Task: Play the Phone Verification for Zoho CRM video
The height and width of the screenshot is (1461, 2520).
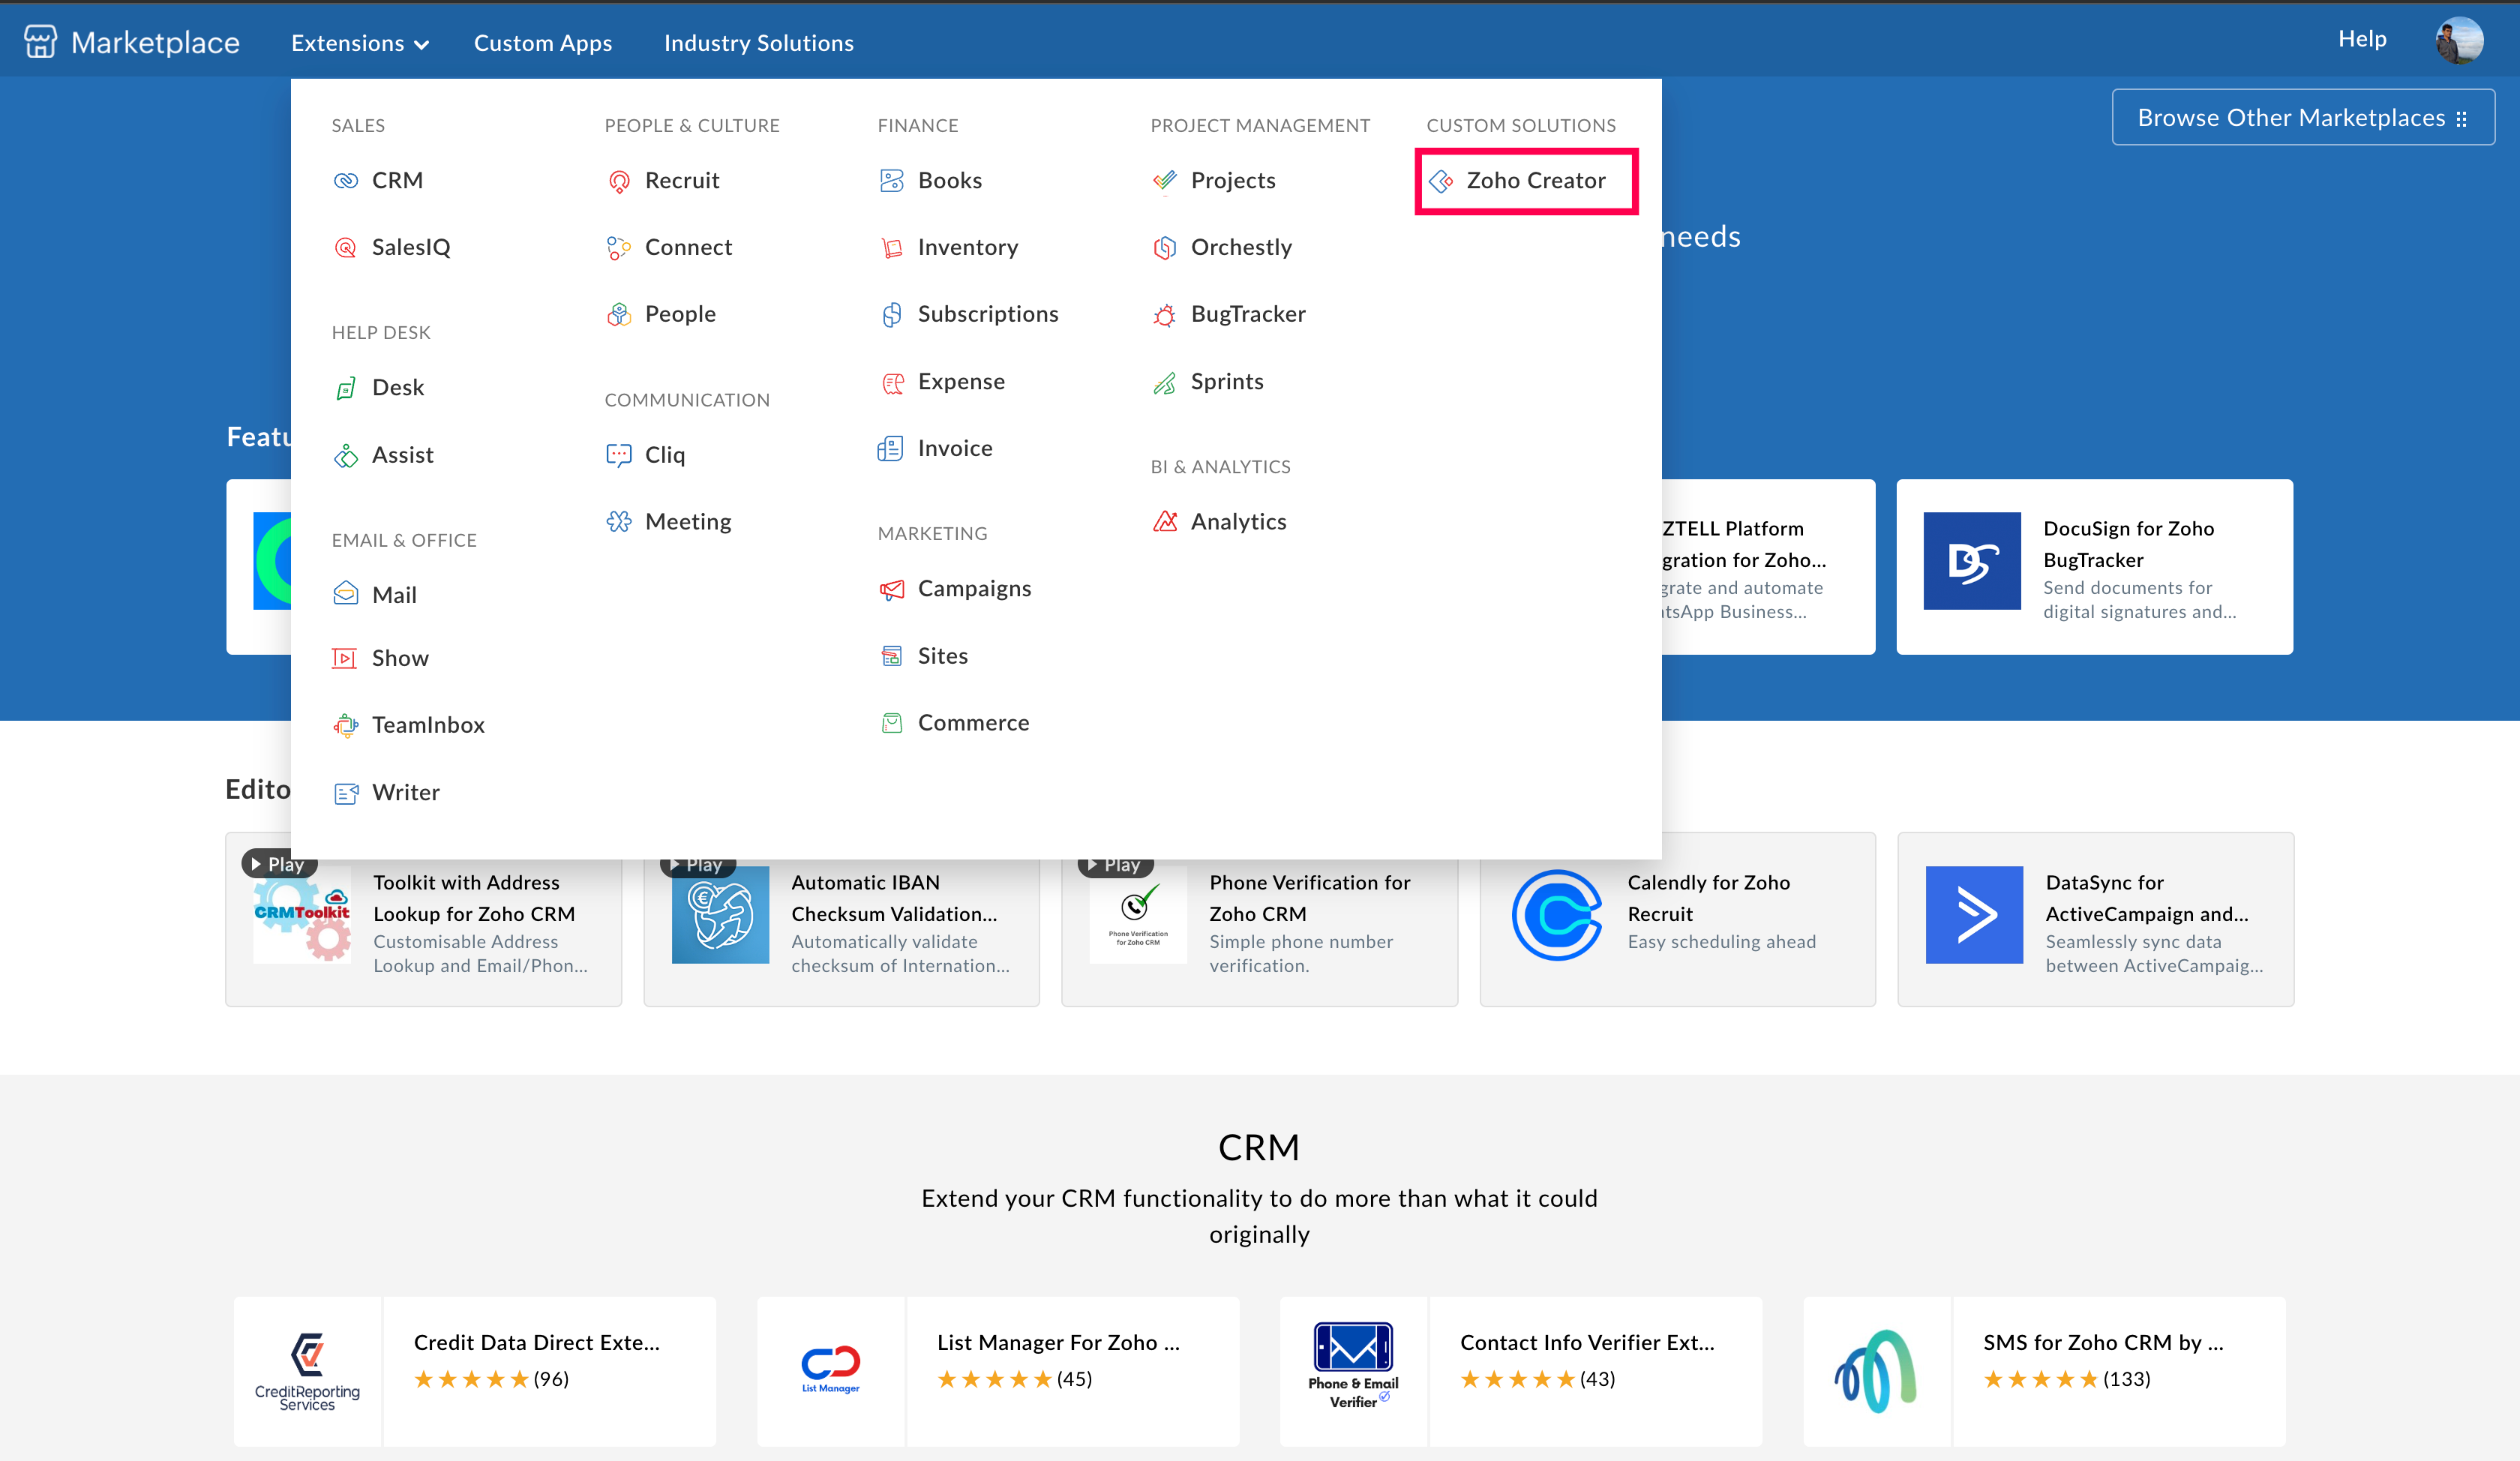Action: 1115,864
